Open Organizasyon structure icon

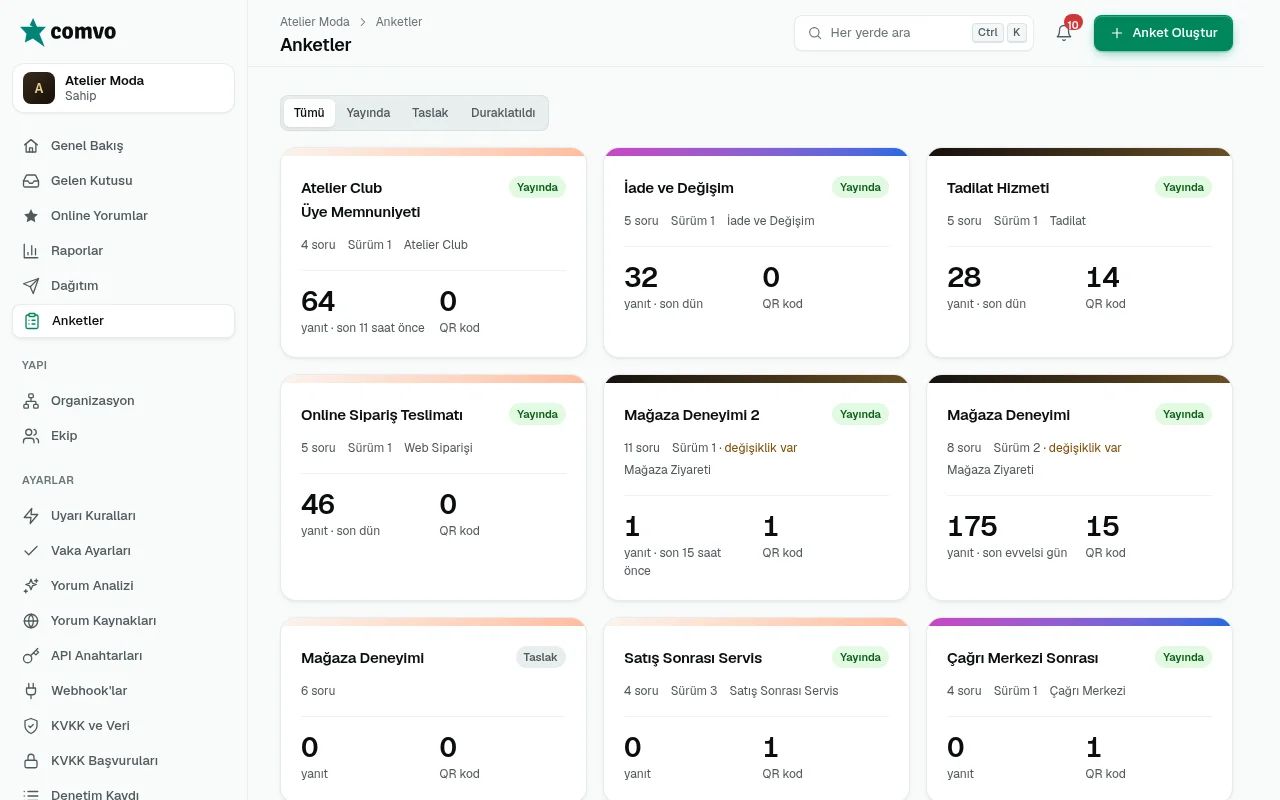pyautogui.click(x=31, y=401)
